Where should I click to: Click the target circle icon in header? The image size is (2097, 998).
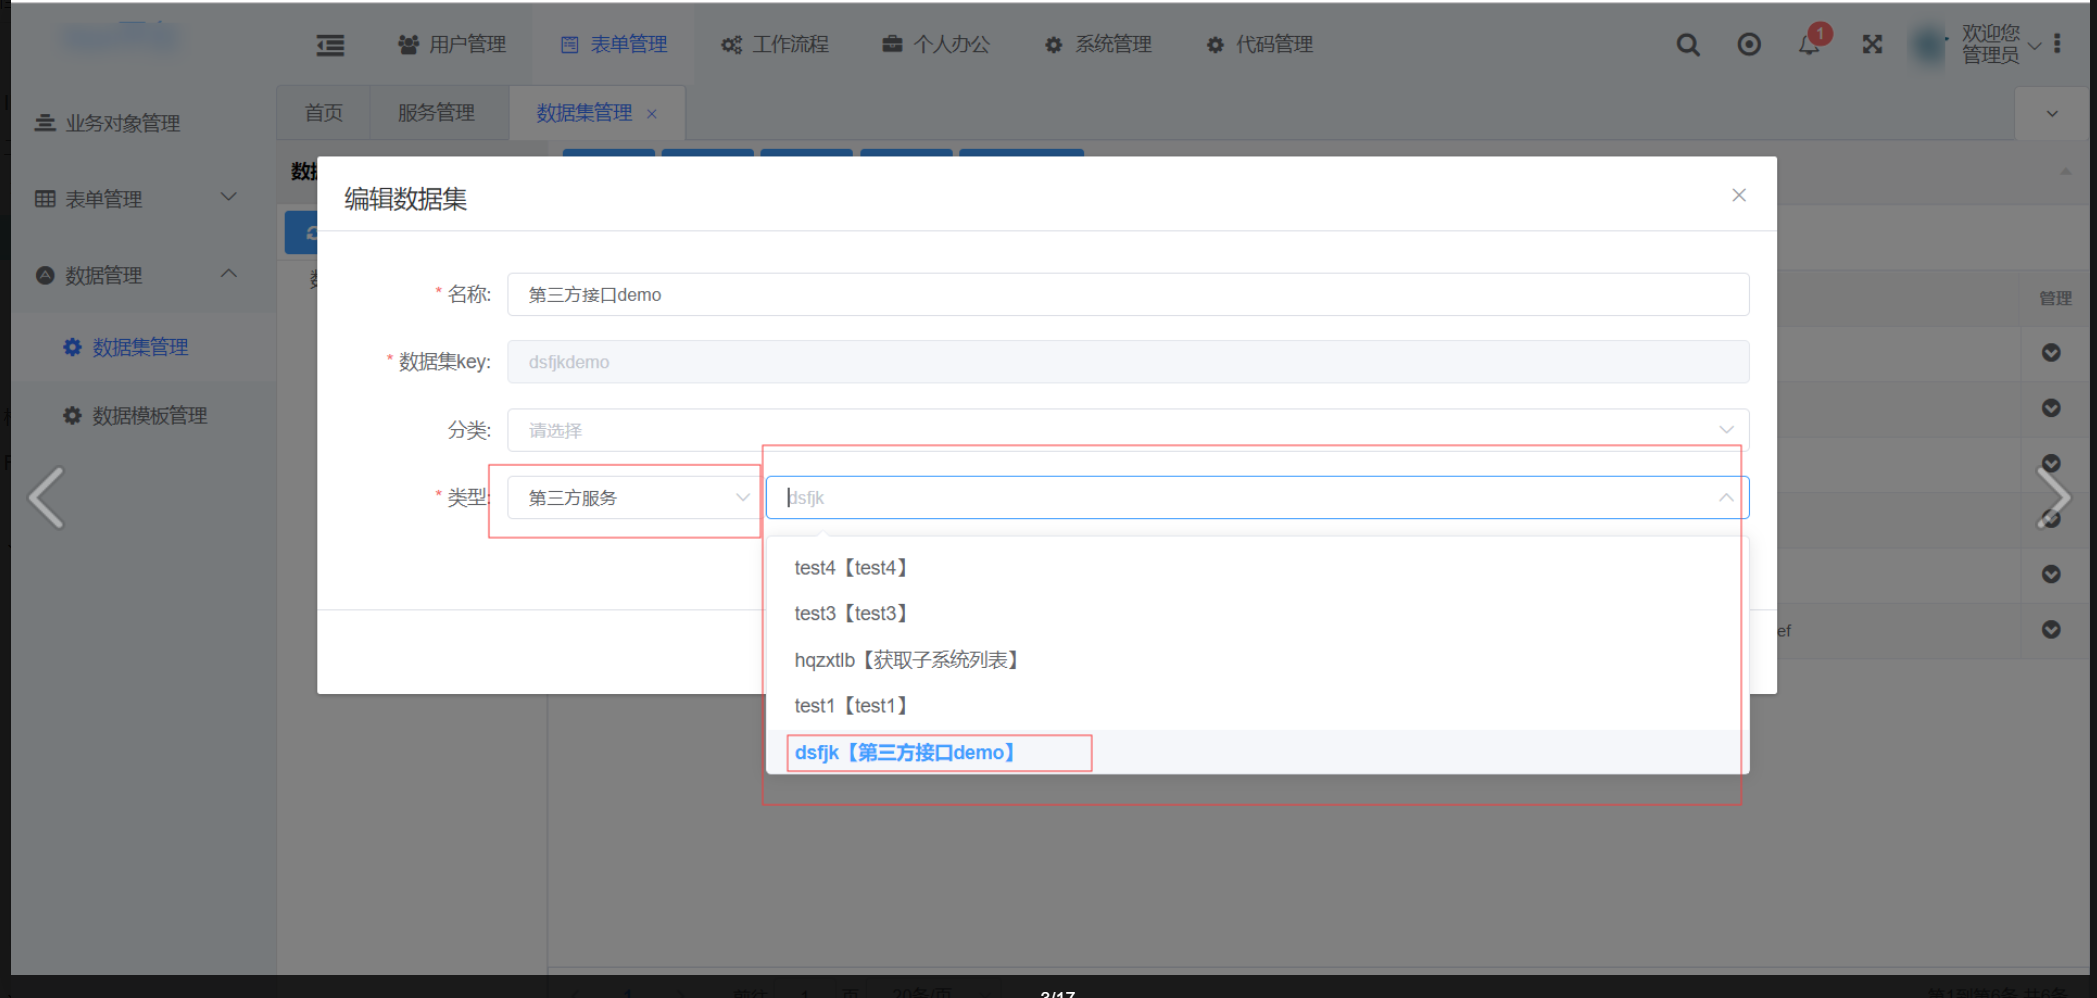tap(1749, 45)
